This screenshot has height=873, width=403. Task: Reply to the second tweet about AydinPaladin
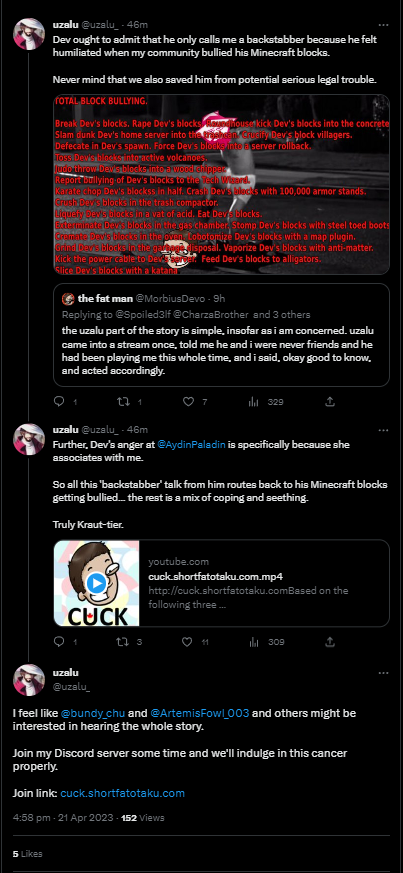pyautogui.click(x=59, y=642)
